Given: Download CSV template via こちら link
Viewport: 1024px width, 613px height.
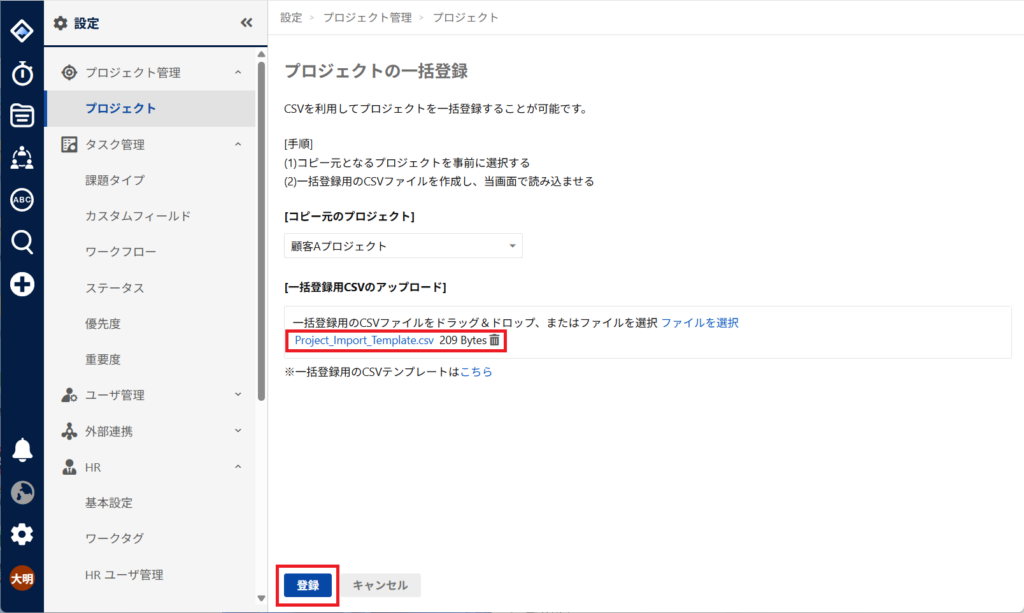Looking at the screenshot, I should [476, 372].
